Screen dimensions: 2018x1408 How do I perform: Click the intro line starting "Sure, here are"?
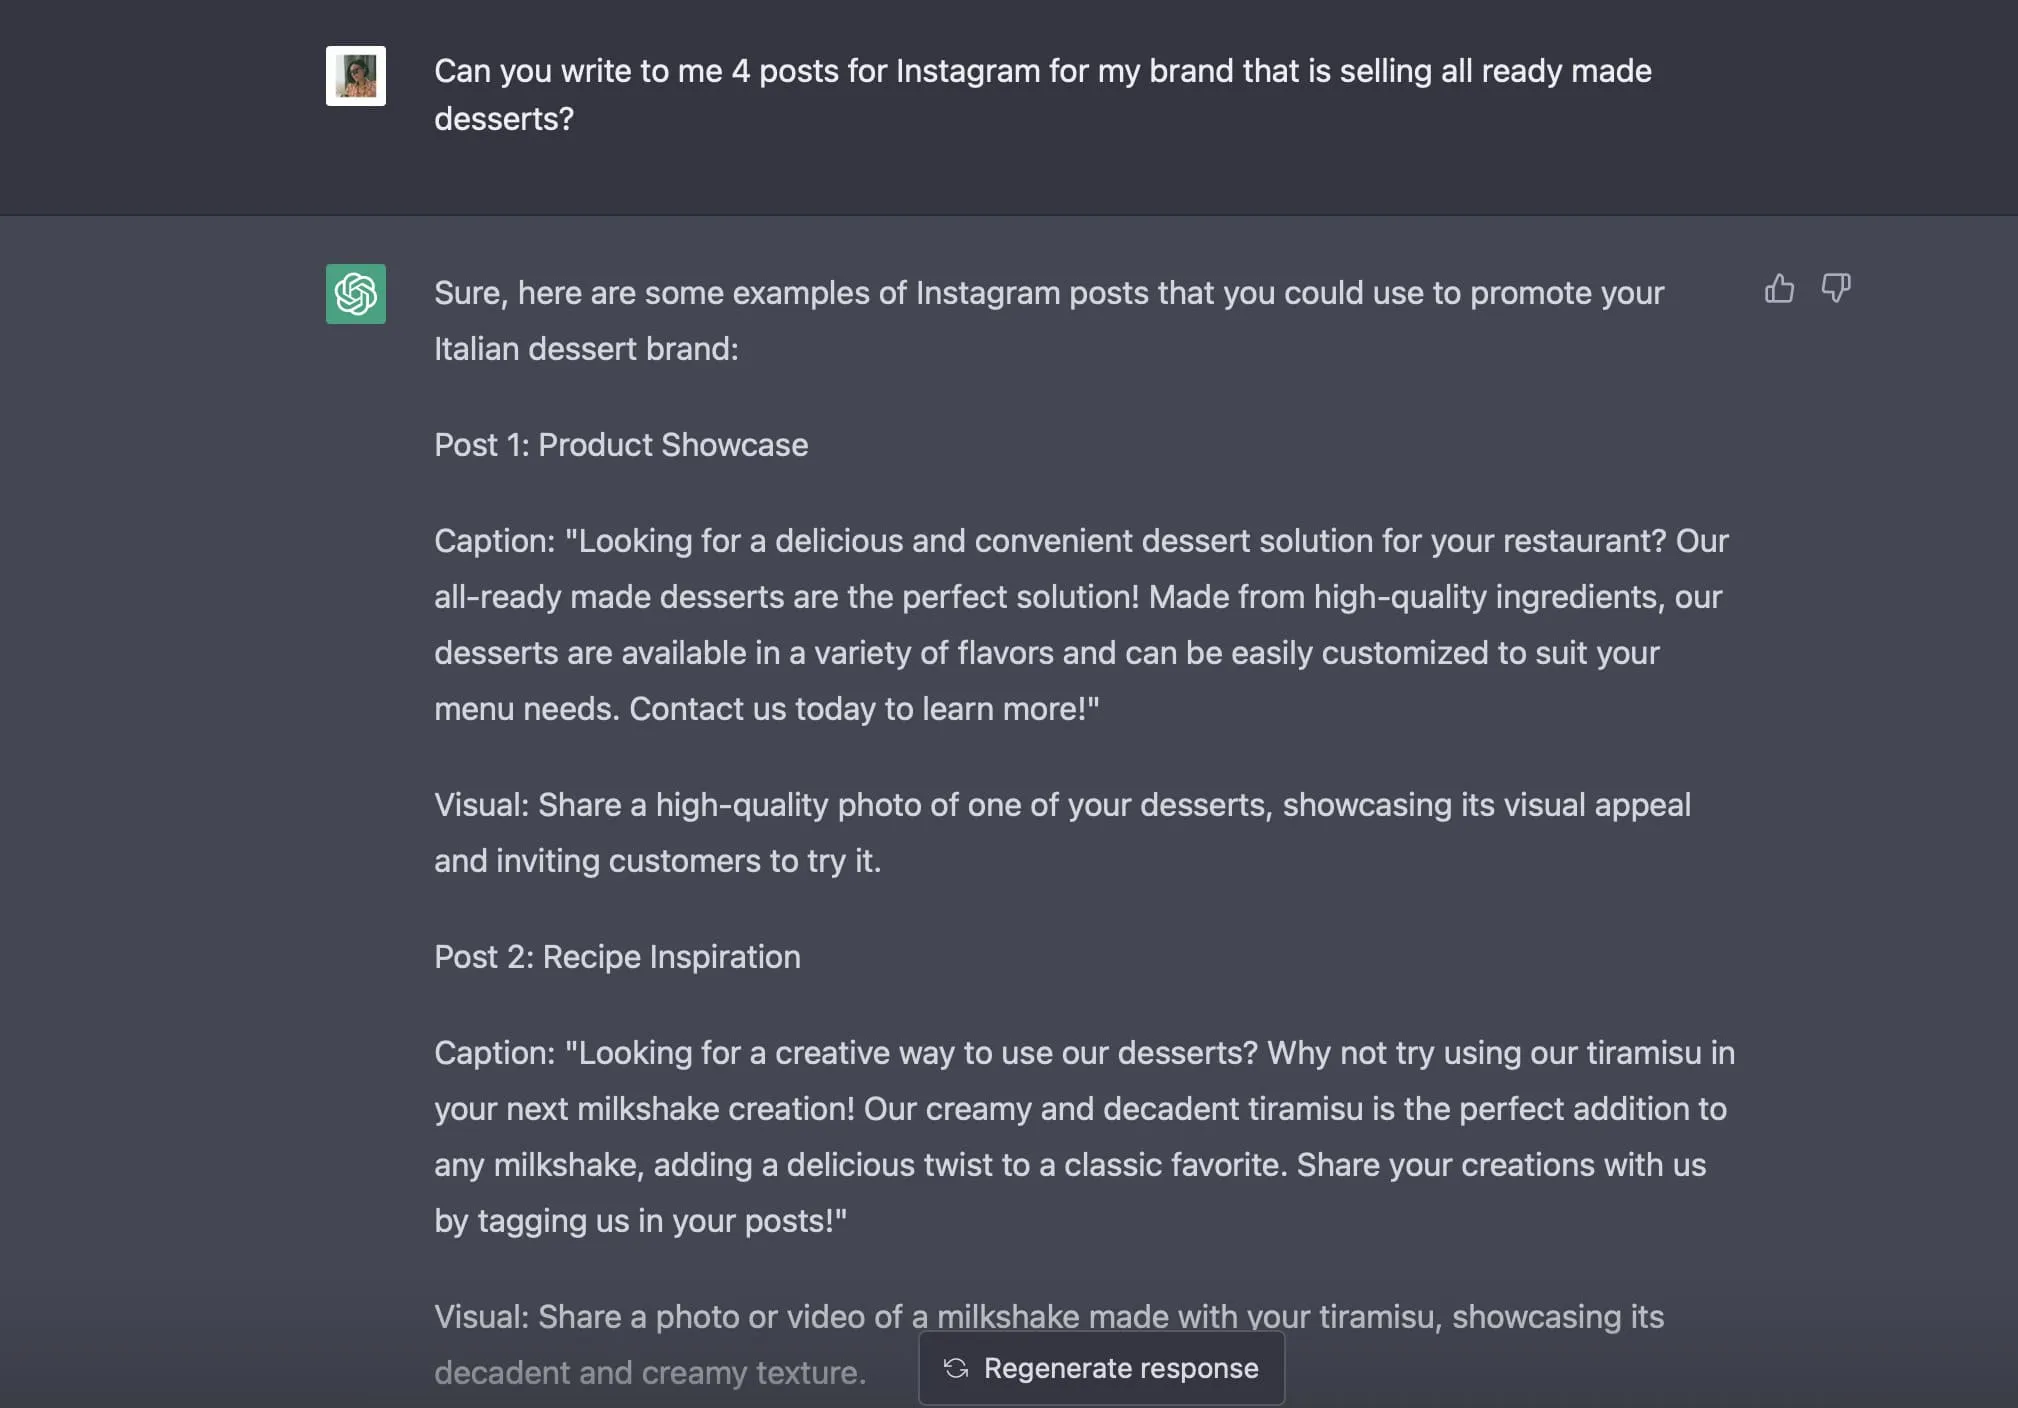(x=1049, y=321)
